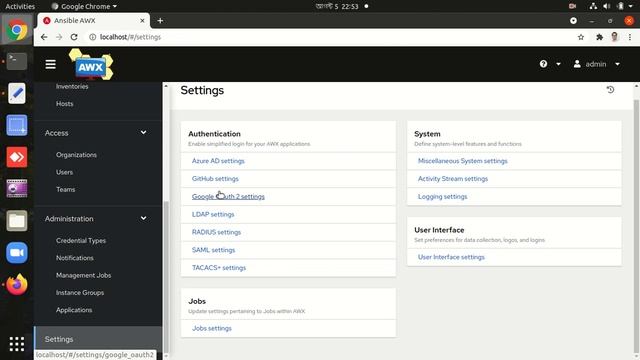The image size is (640, 360).
Task: Open Miscellaneous System settings link
Action: pos(462,161)
